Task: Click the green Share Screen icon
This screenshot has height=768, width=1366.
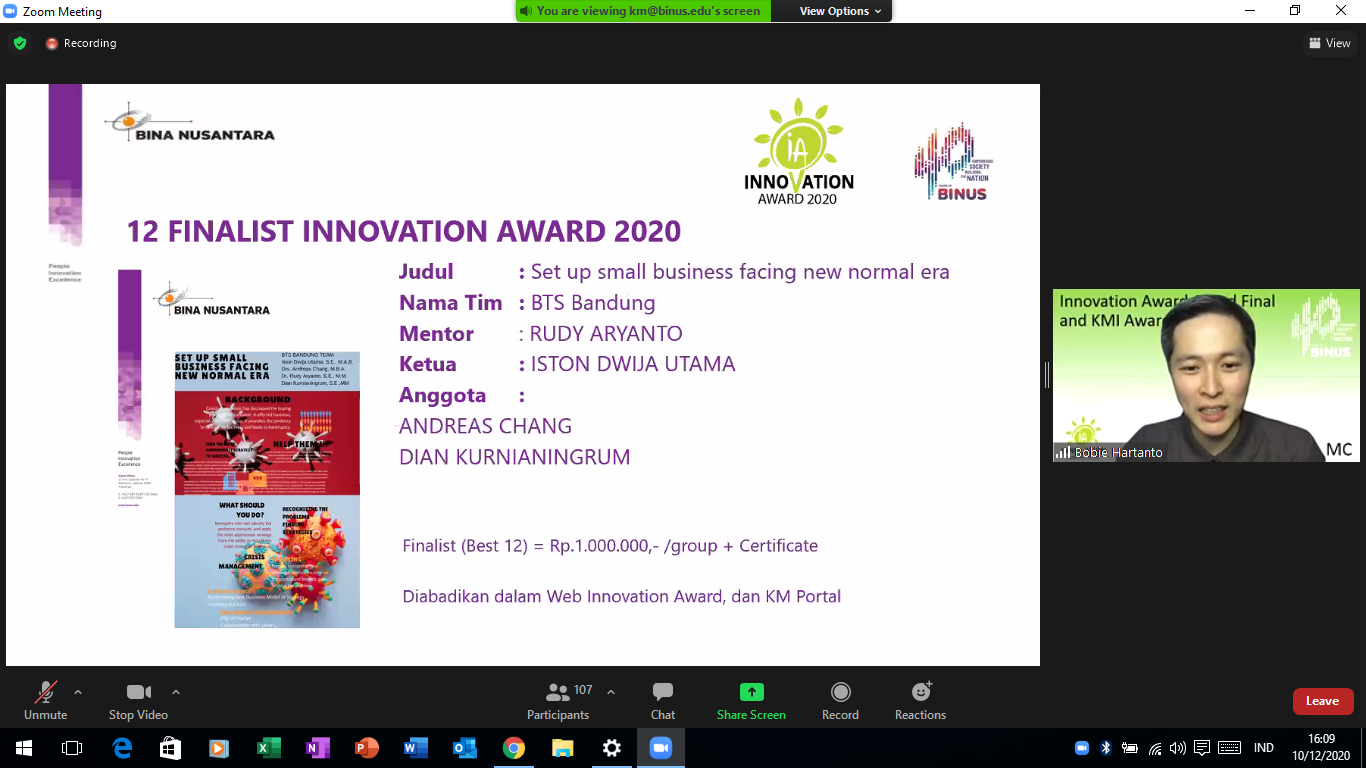Action: [751, 692]
